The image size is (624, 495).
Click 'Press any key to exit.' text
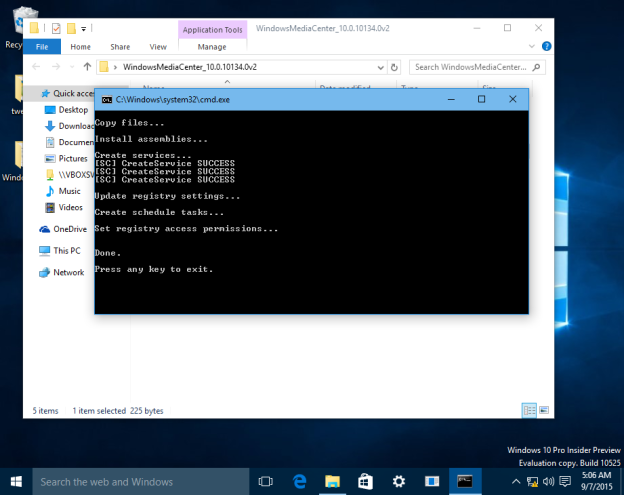[154, 269]
